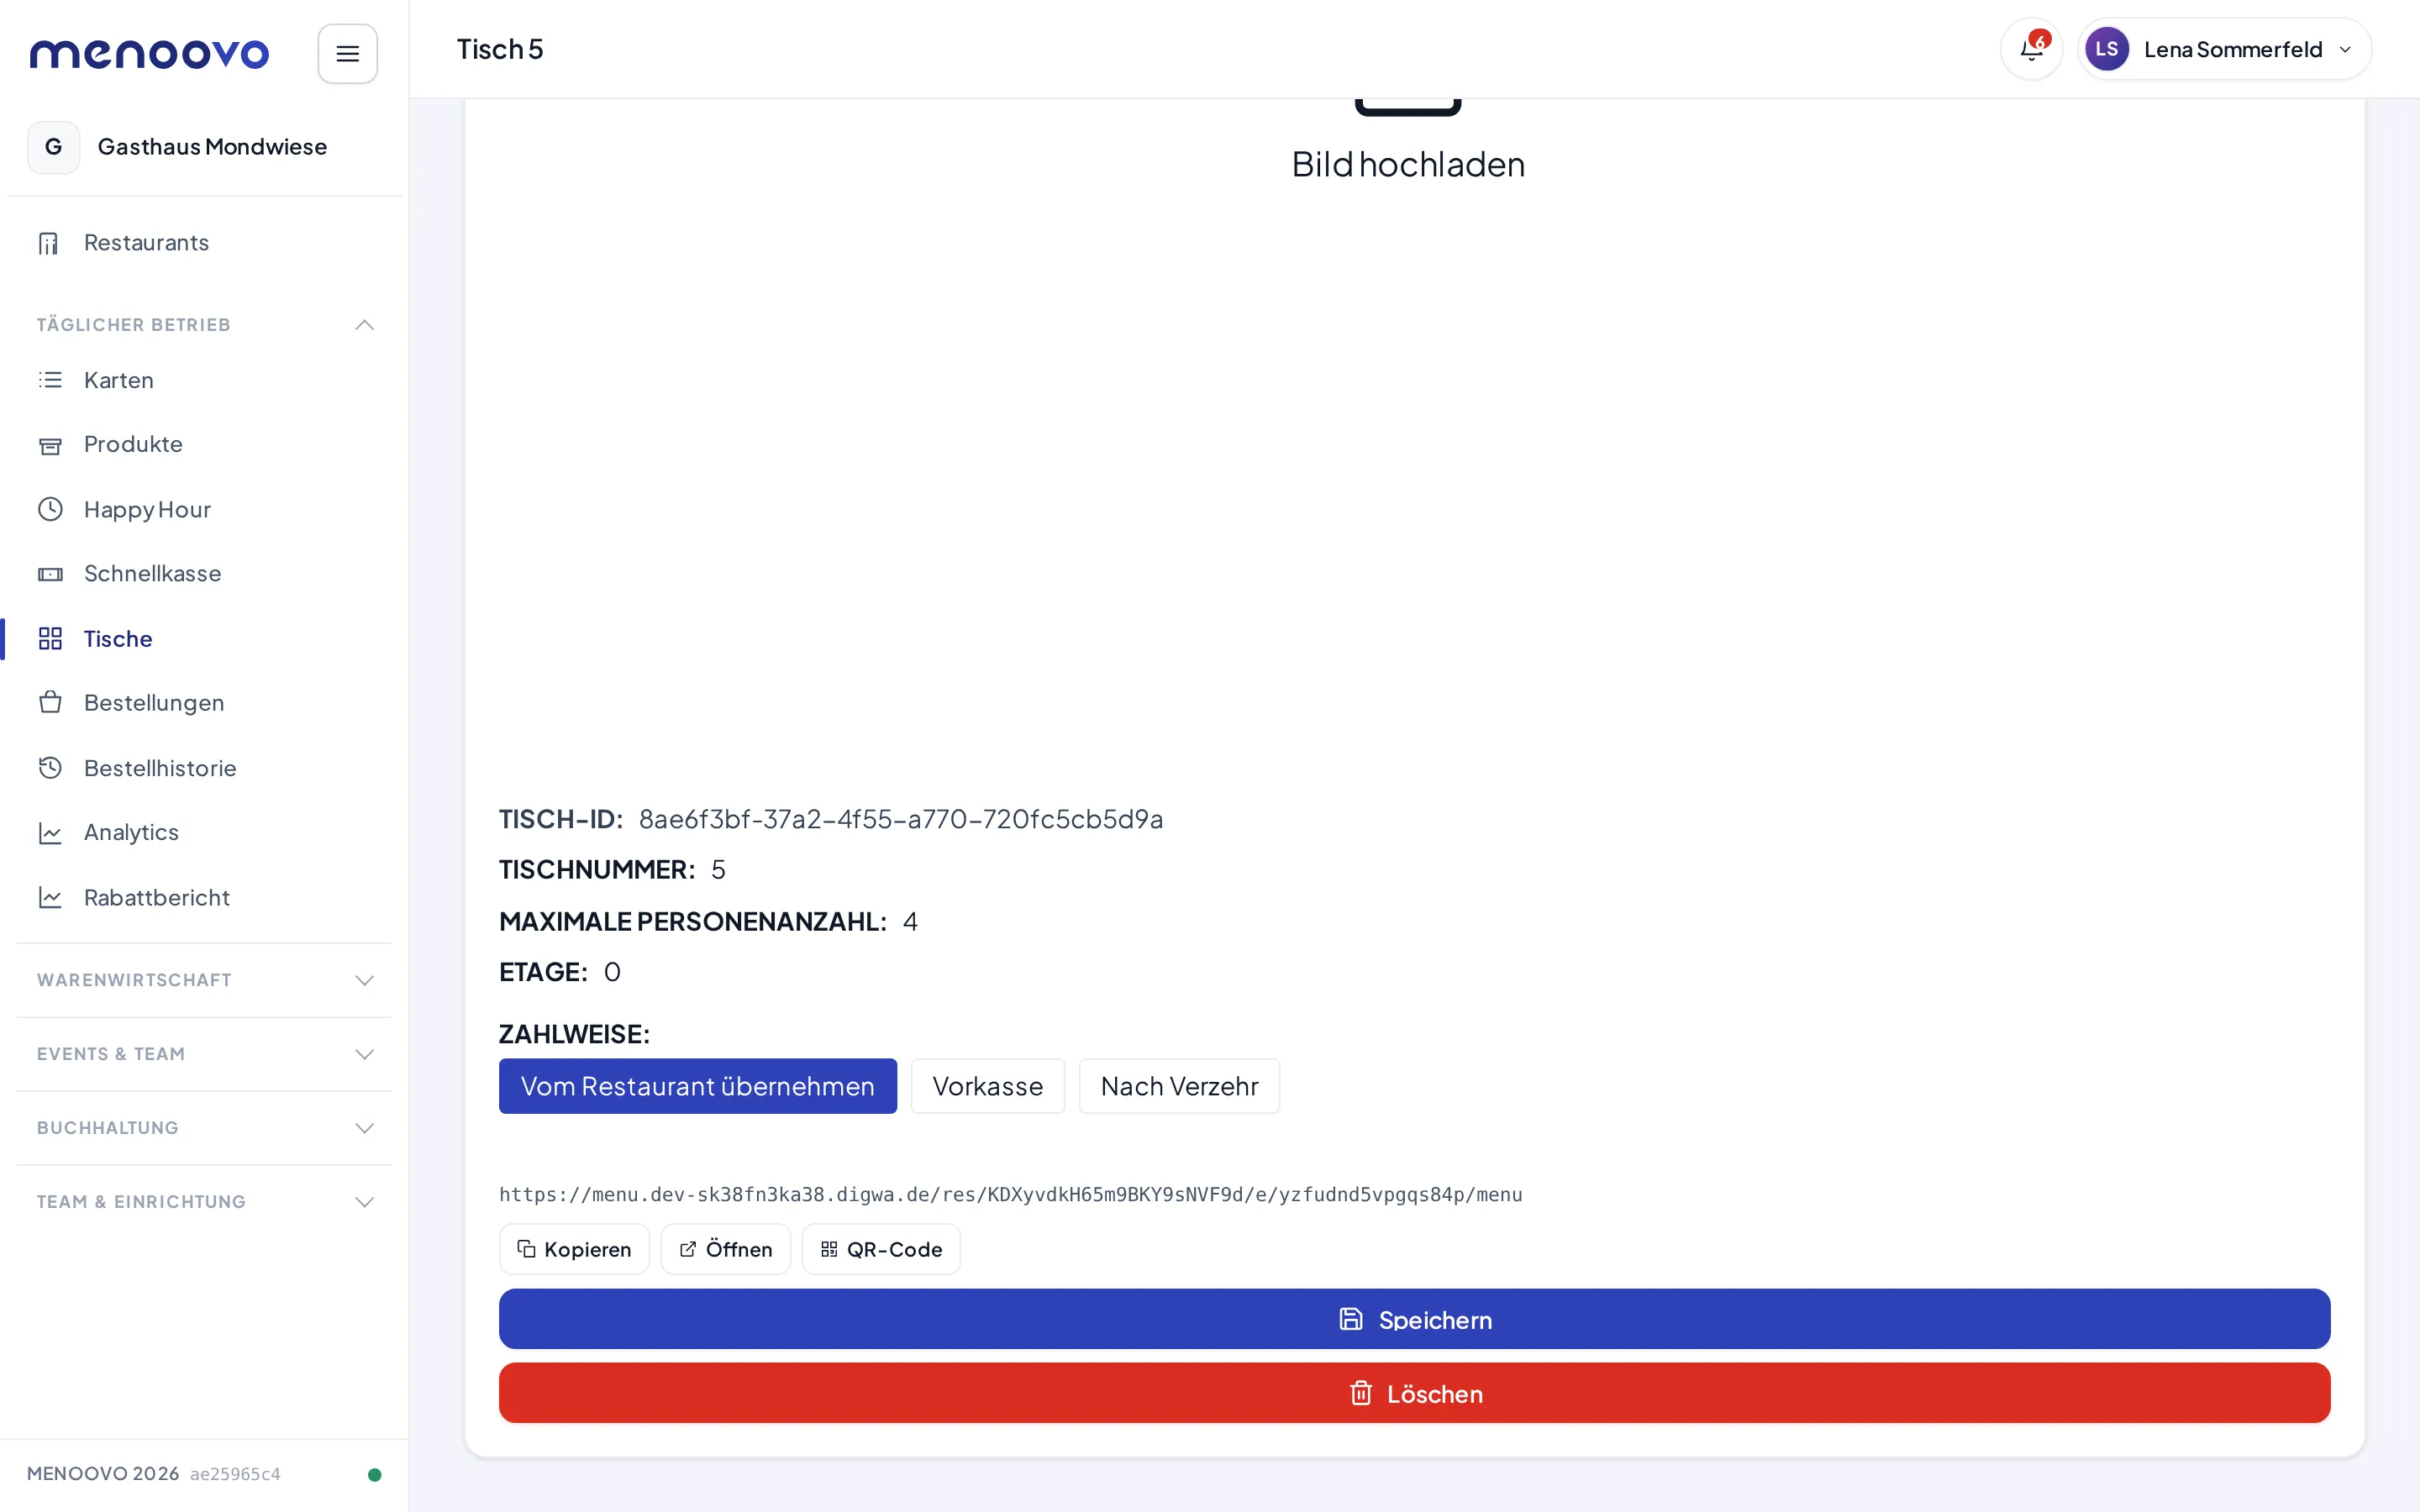The image size is (2420, 1512).
Task: Click the version hash ae25965c4
Action: (235, 1474)
